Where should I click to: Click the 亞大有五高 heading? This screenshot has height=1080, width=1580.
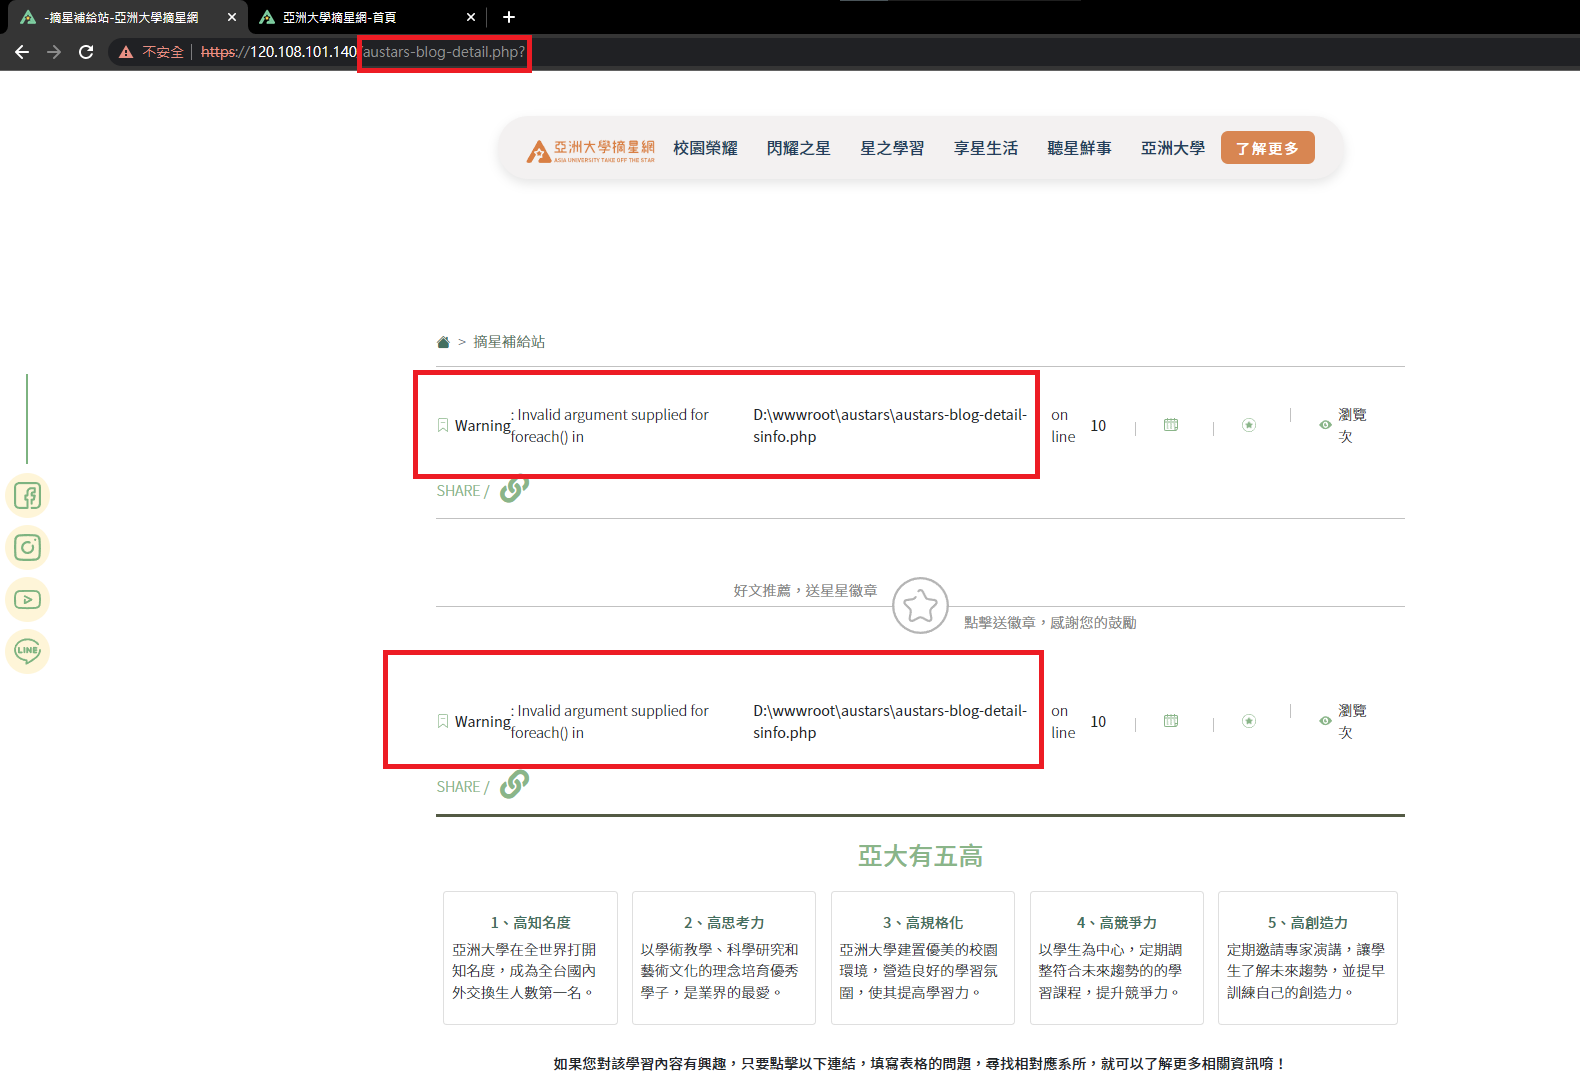coord(920,856)
